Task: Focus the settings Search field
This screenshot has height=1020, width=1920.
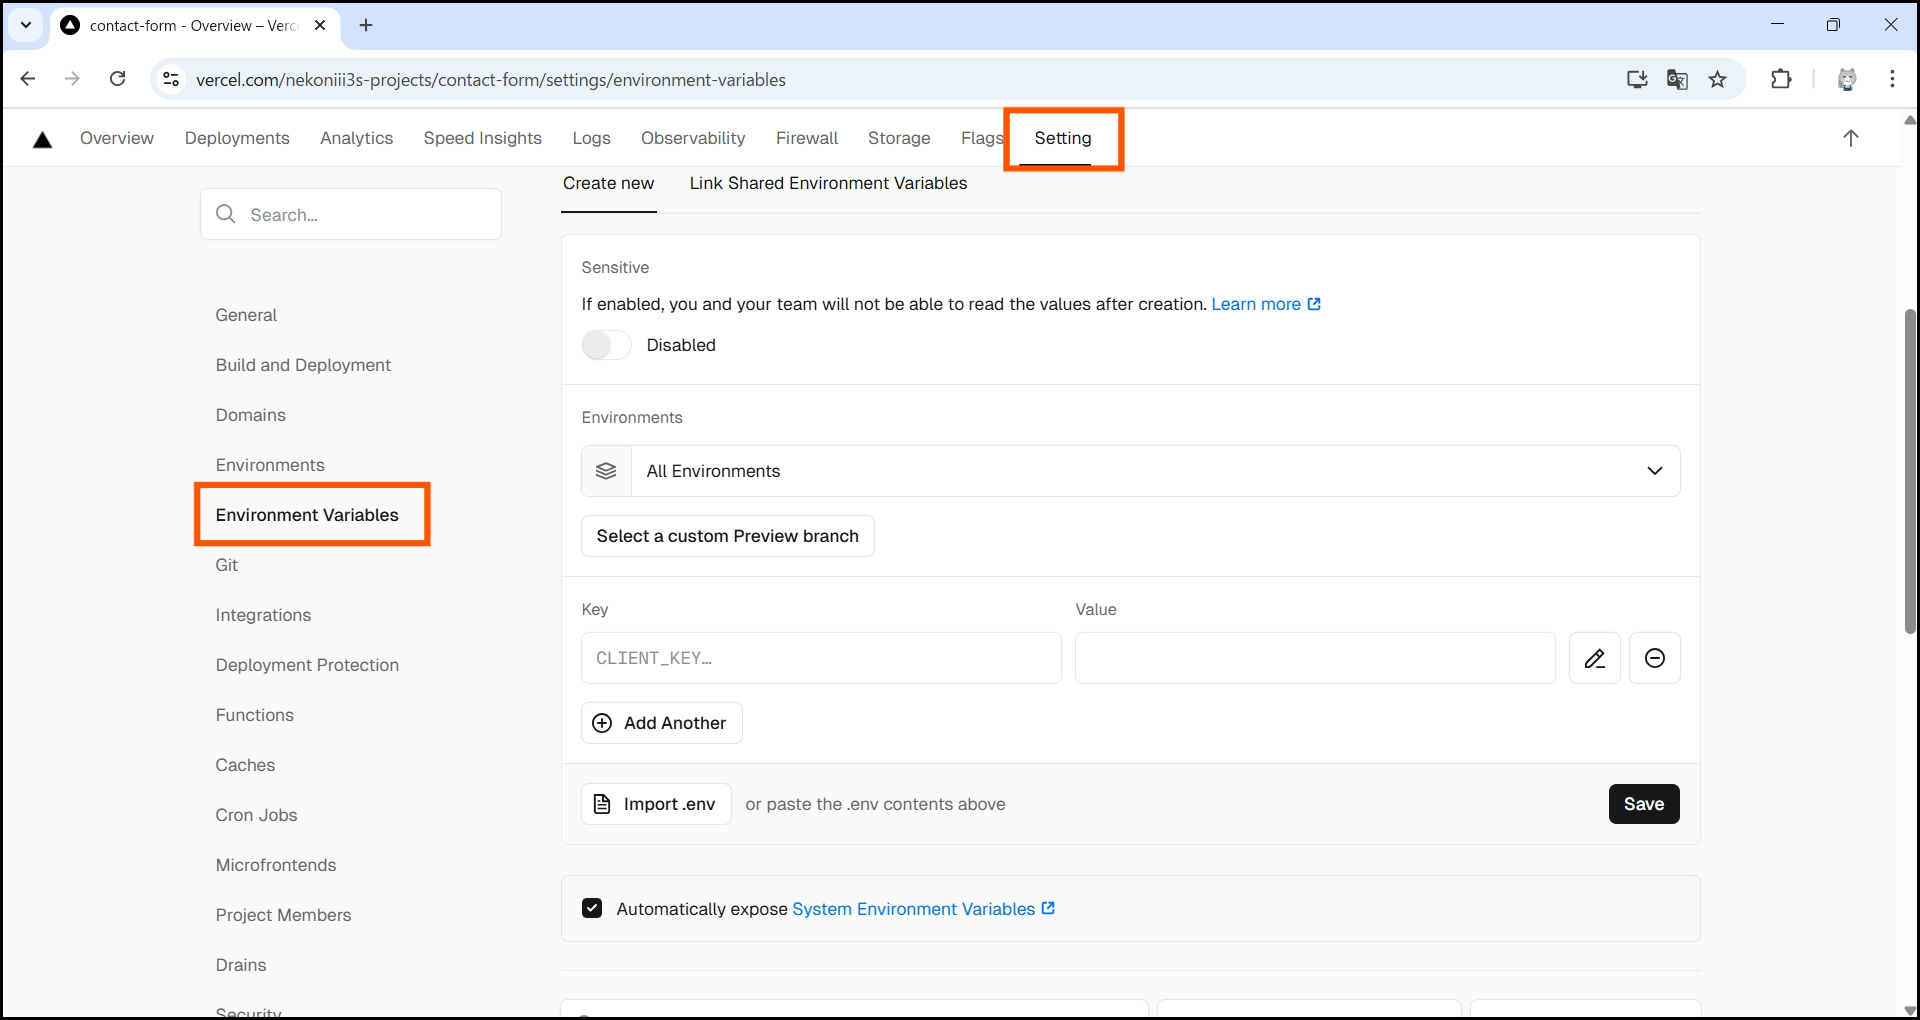Action: point(351,214)
